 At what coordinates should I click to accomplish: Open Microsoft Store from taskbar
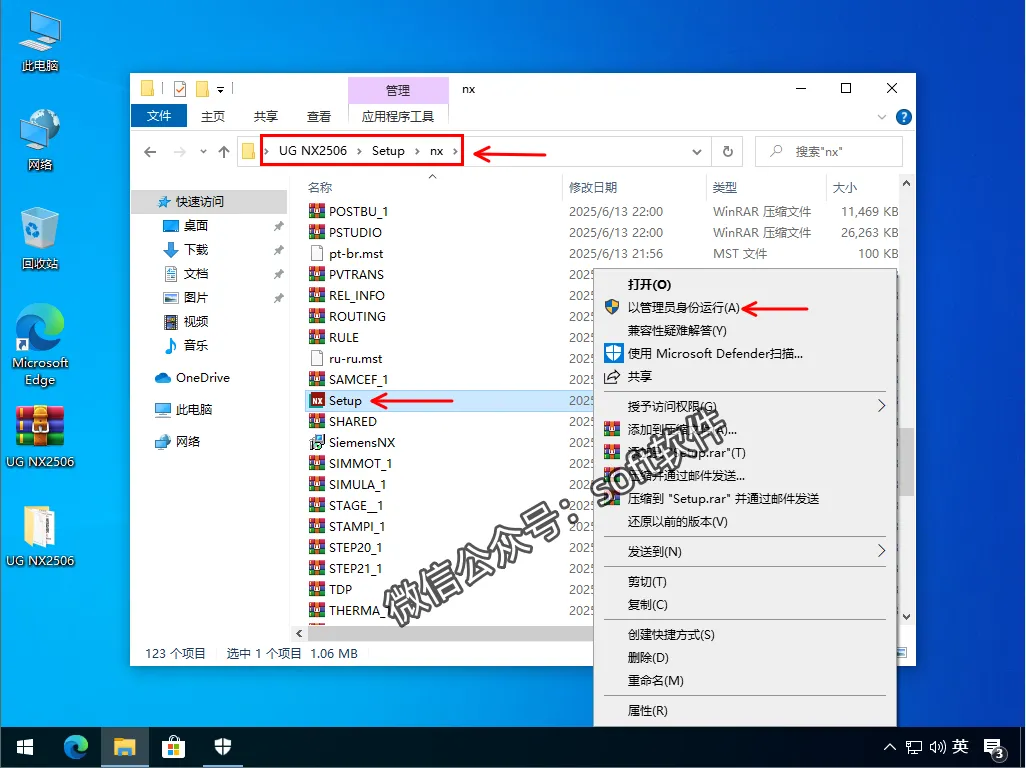pyautogui.click(x=173, y=747)
